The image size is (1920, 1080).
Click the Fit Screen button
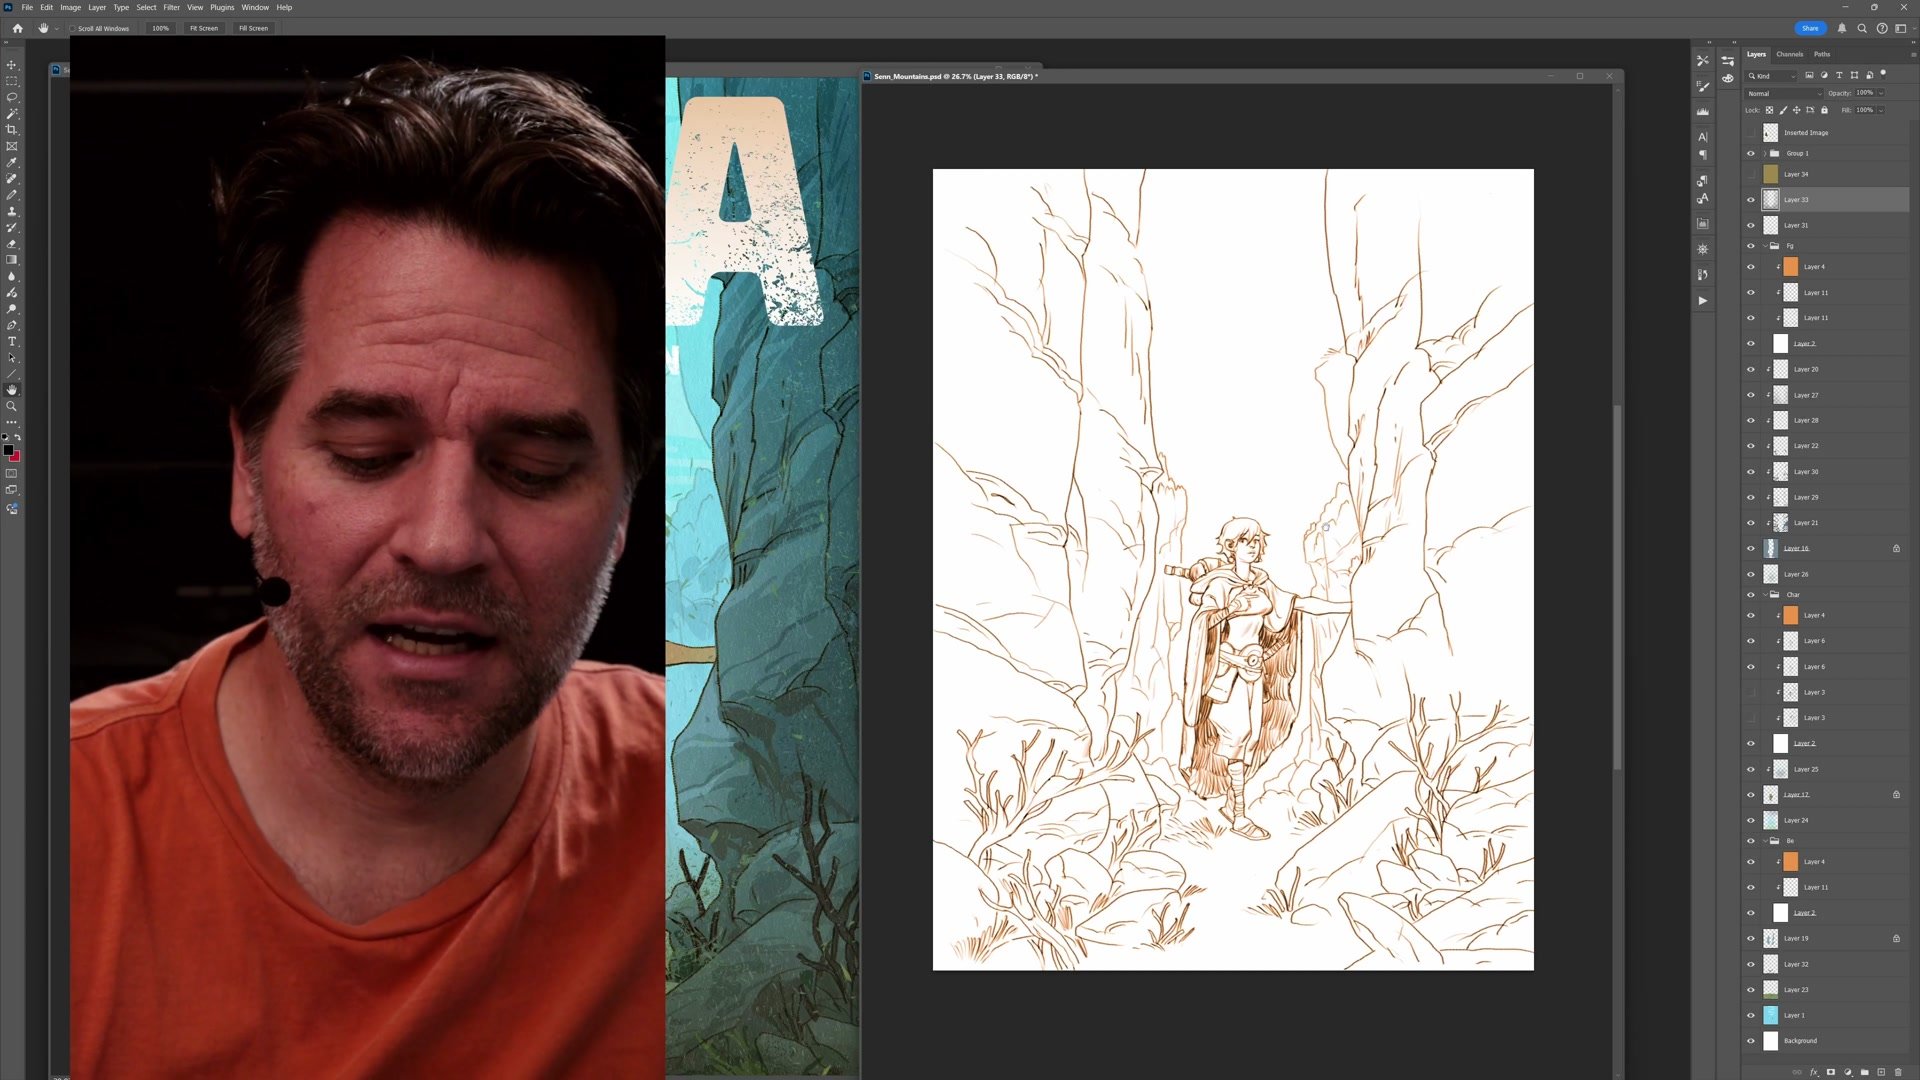point(204,28)
